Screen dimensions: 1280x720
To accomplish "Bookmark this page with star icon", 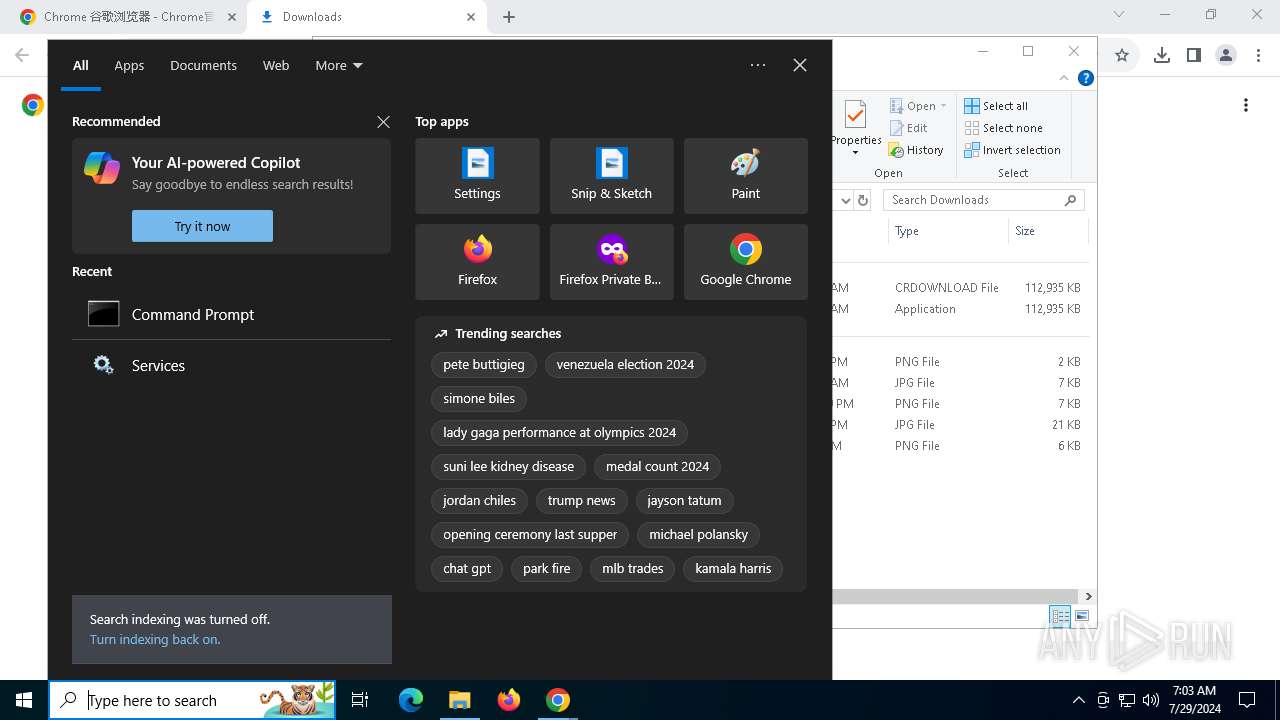I will tap(1122, 56).
